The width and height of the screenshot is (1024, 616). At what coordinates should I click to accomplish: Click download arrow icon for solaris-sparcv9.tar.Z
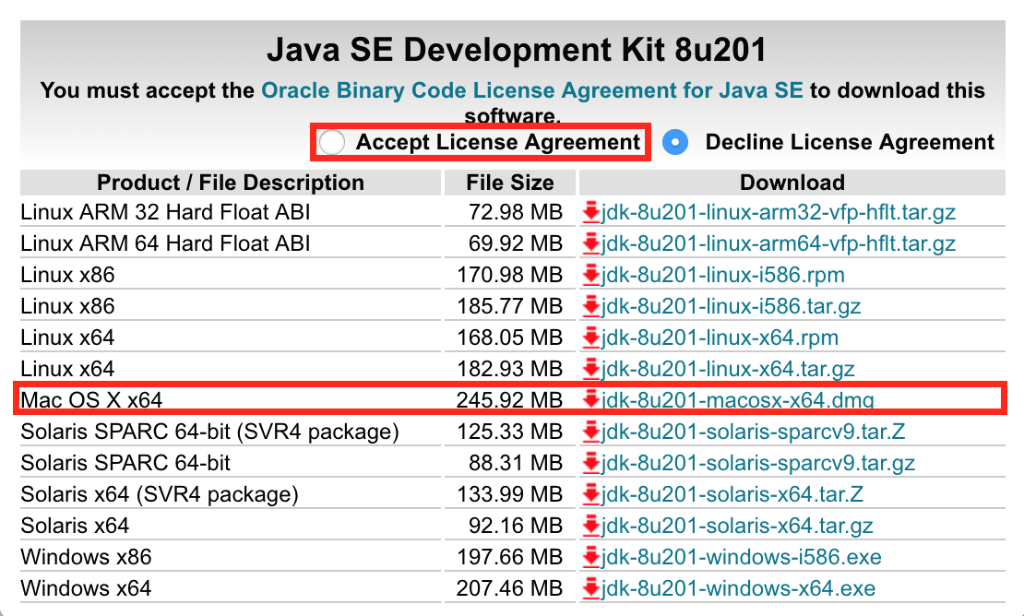(x=591, y=432)
